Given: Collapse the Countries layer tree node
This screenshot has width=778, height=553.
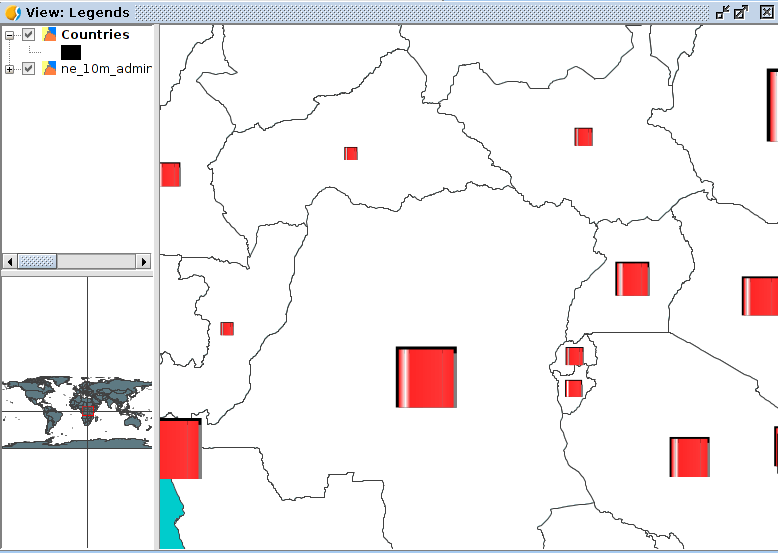Looking at the screenshot, I should tap(10, 35).
